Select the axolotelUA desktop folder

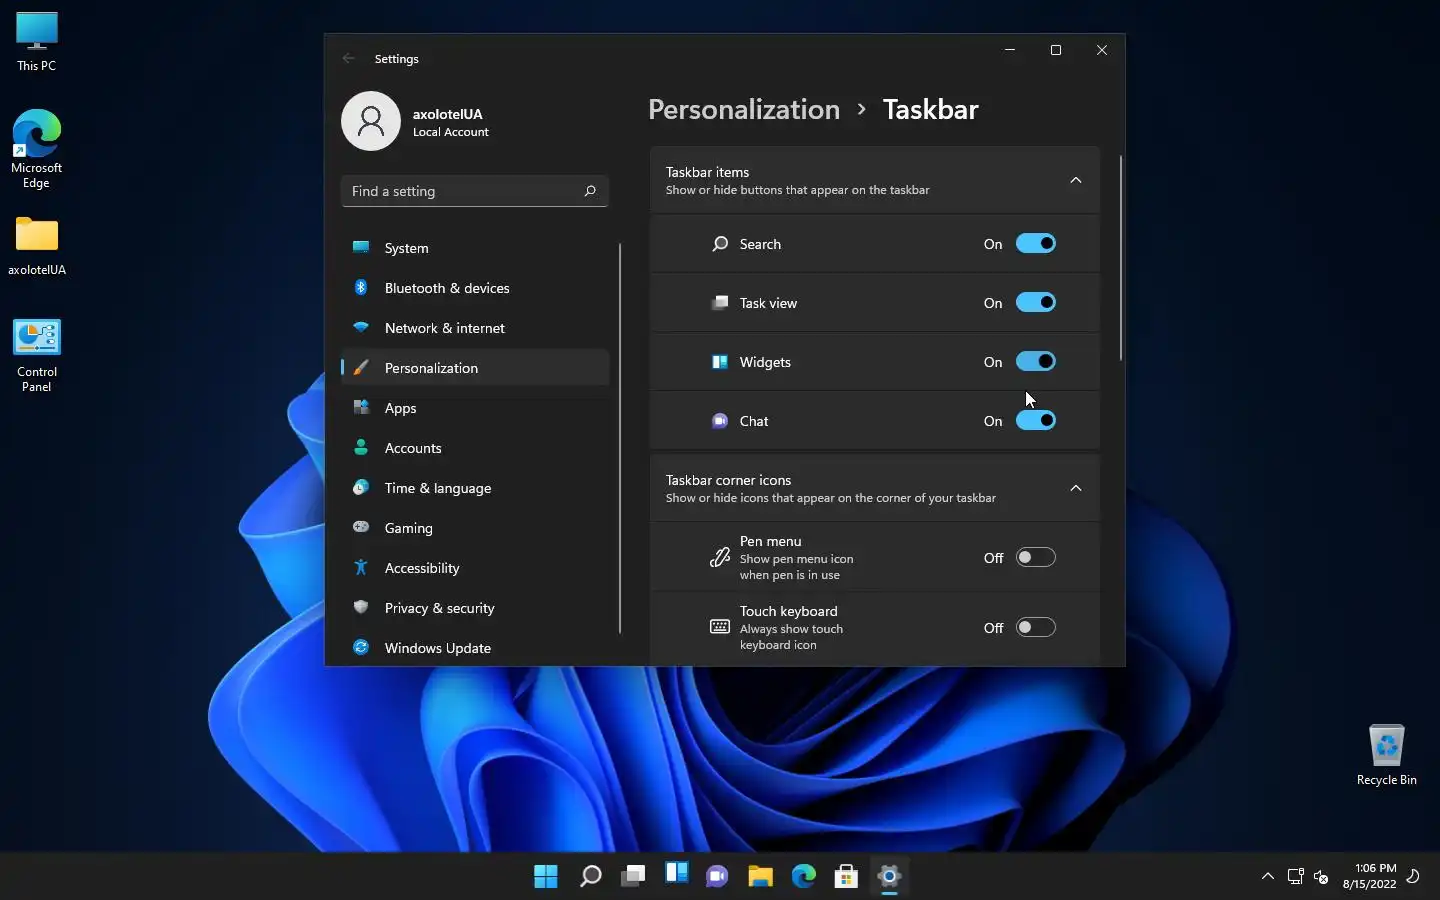37,246
